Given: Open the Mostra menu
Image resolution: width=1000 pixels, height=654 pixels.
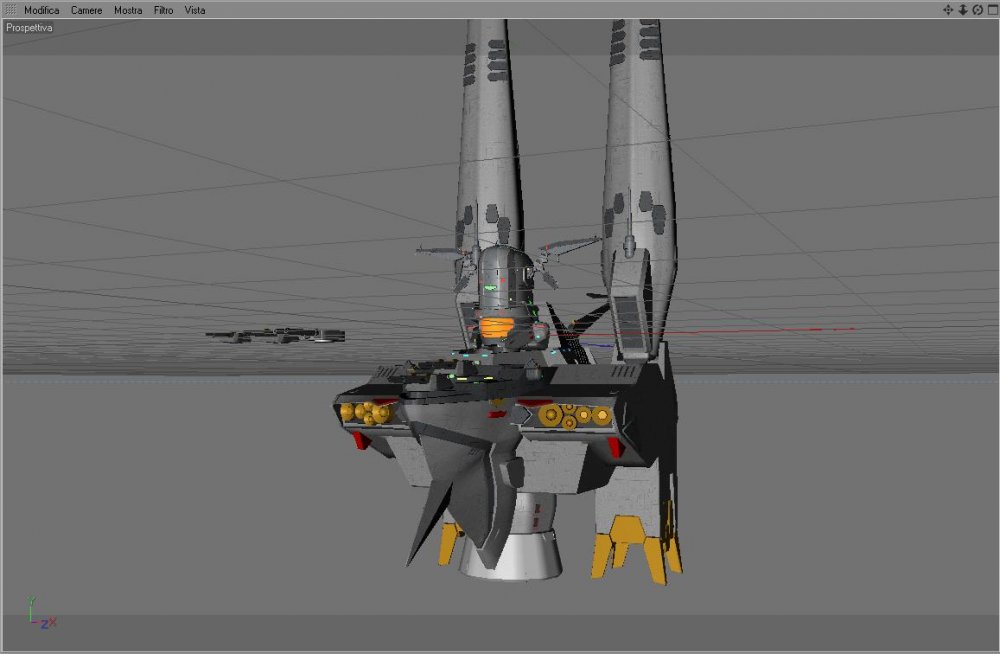Looking at the screenshot, I should pos(128,10).
